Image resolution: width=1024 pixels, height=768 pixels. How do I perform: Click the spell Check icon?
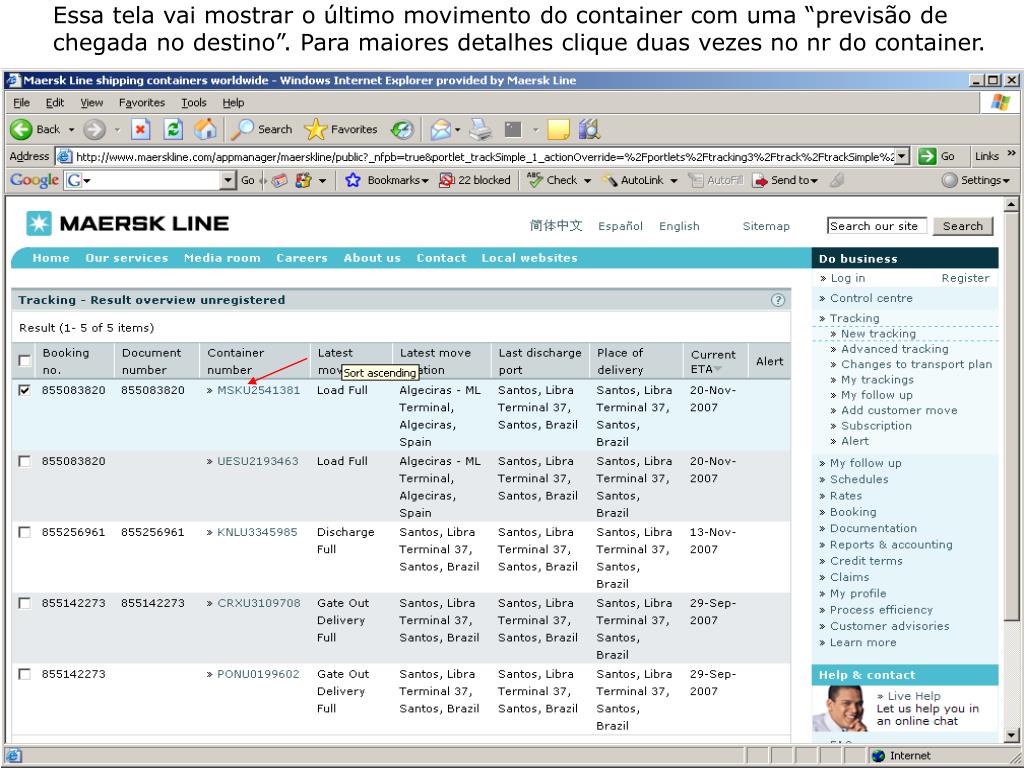[x=535, y=180]
